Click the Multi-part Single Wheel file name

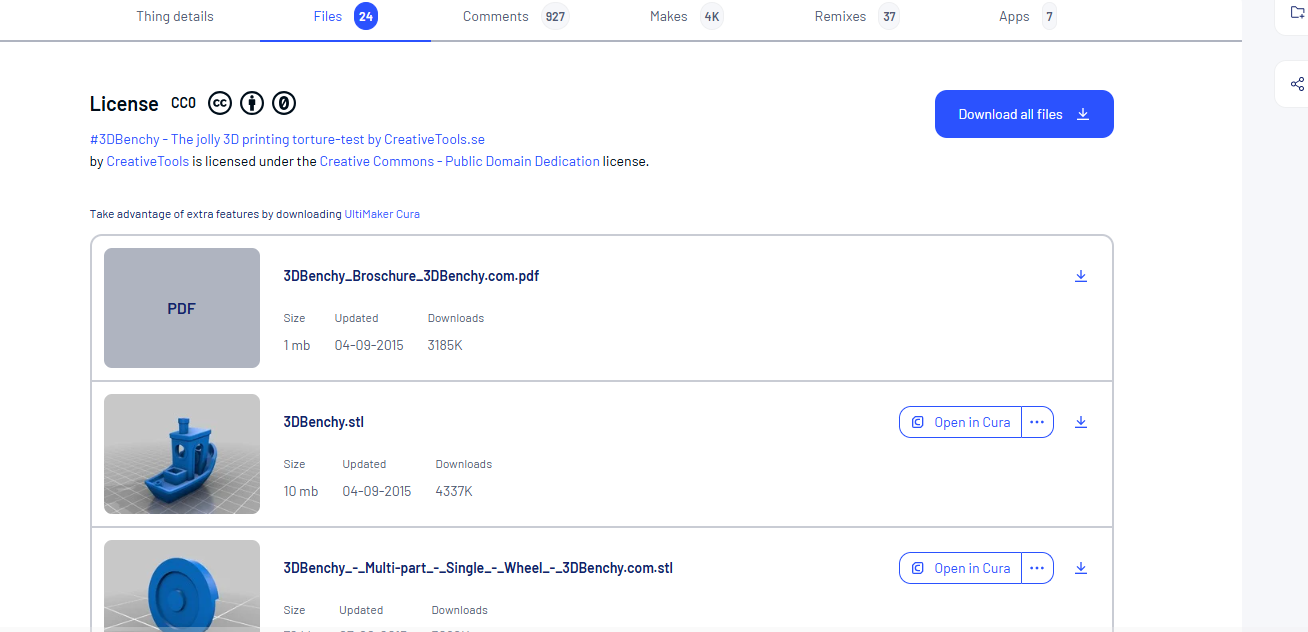point(478,568)
